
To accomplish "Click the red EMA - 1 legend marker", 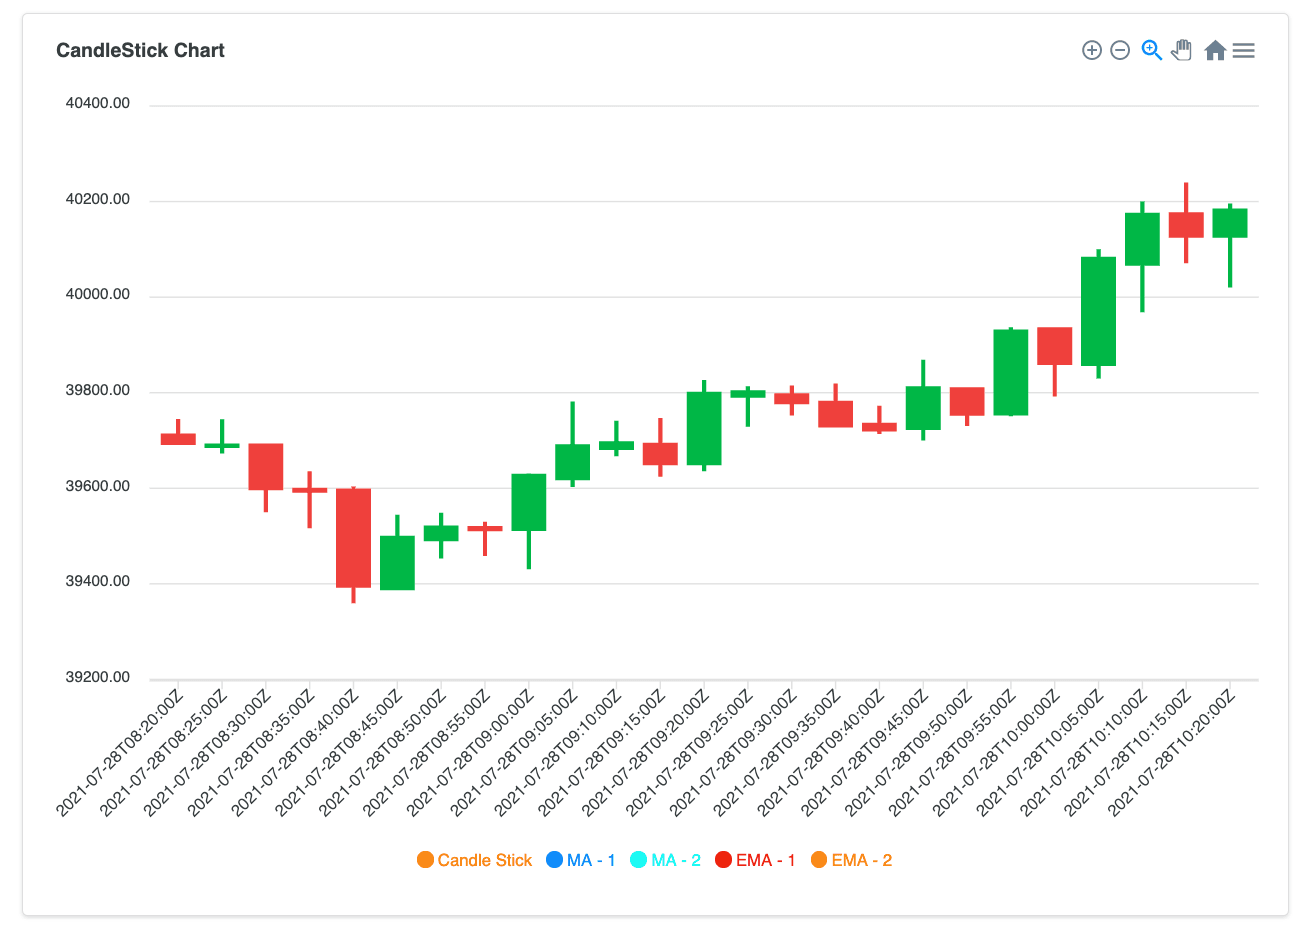I will pyautogui.click(x=723, y=860).
